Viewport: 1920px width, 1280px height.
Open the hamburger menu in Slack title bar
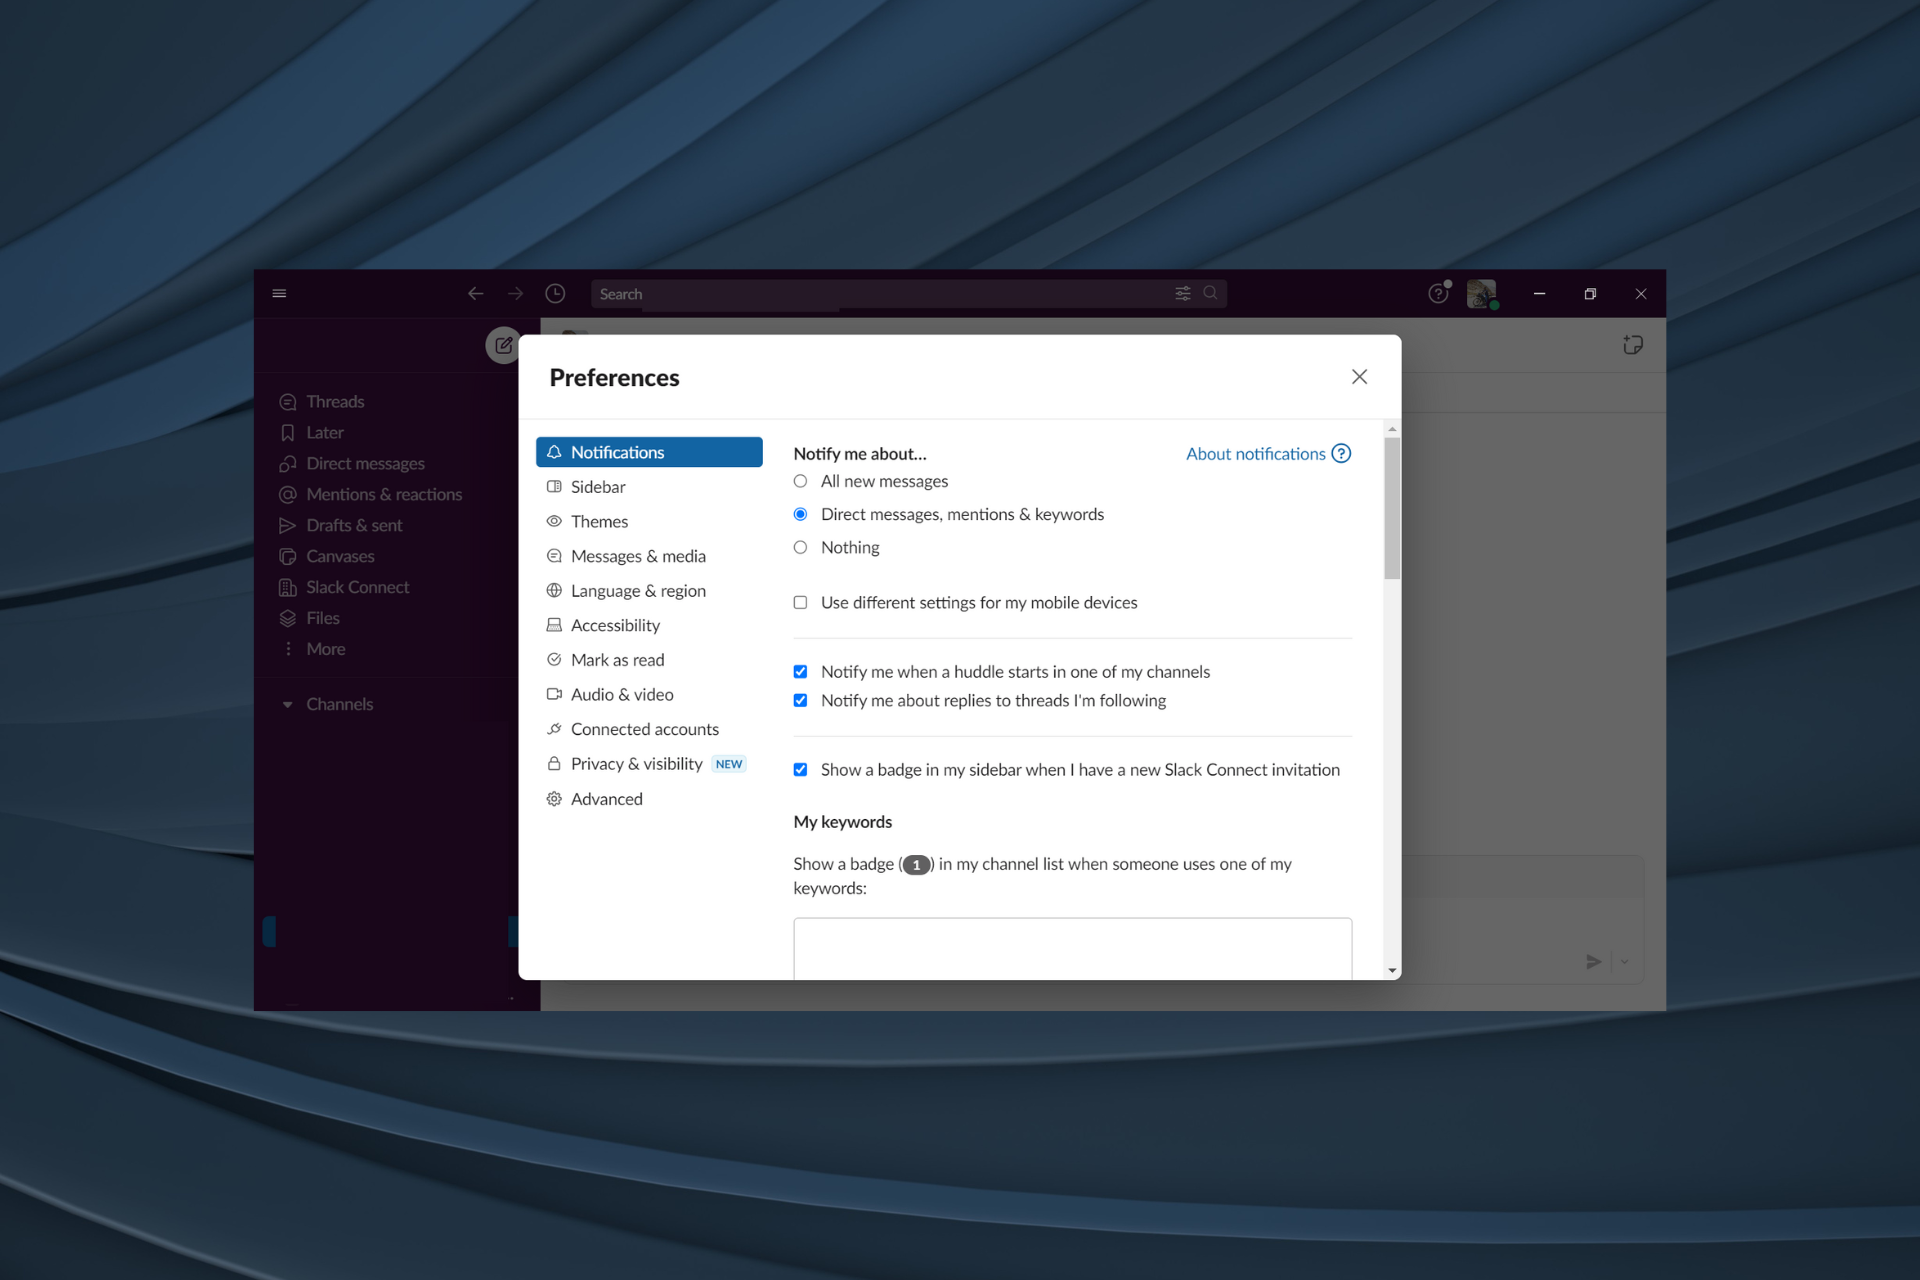pyautogui.click(x=279, y=293)
